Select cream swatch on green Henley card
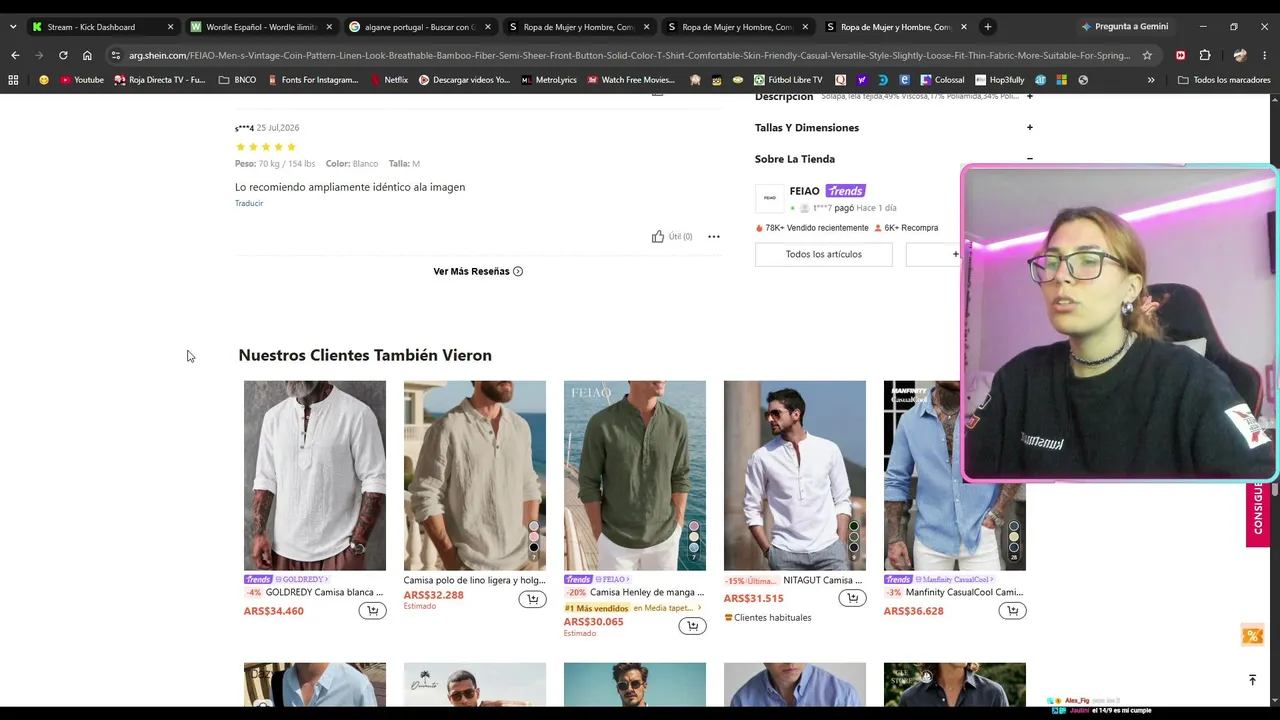 tap(694, 537)
